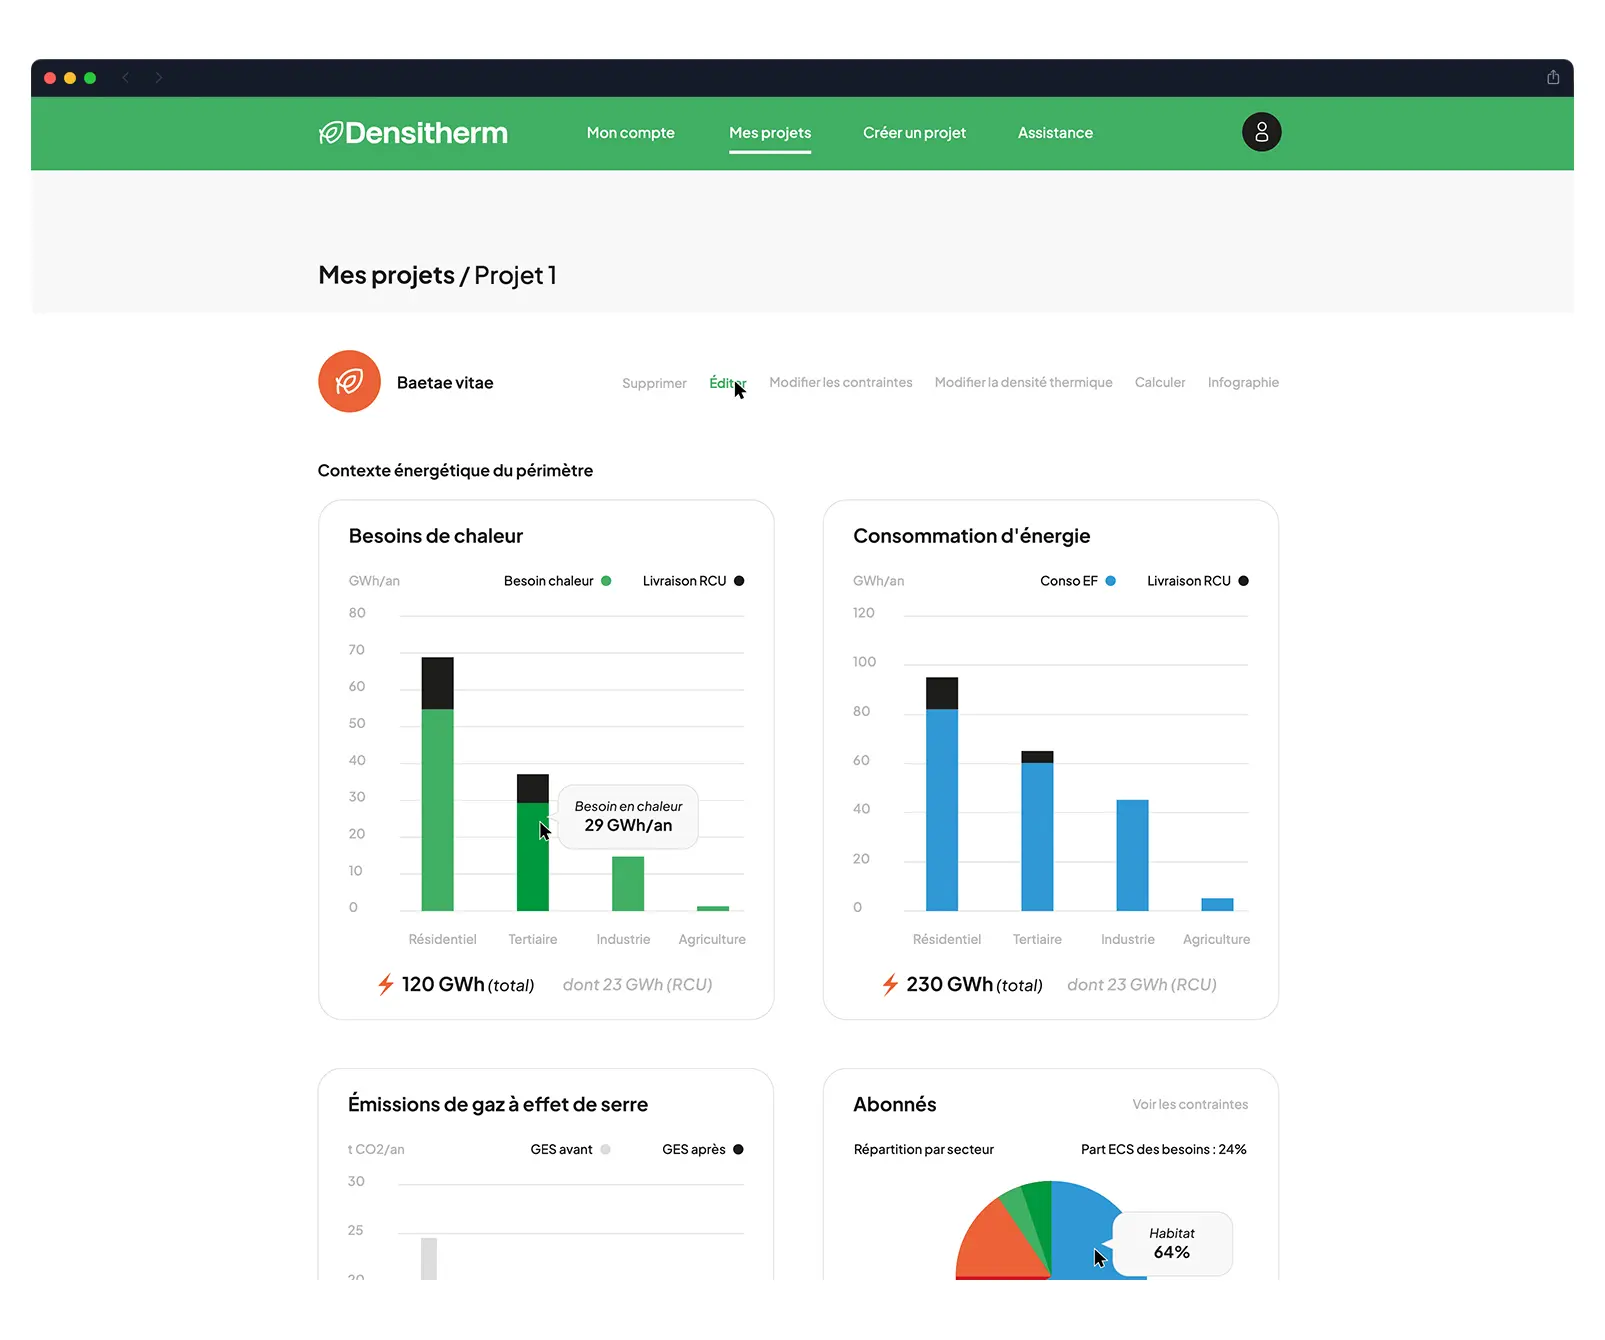Open the Densitherm leaf logo

(330, 132)
